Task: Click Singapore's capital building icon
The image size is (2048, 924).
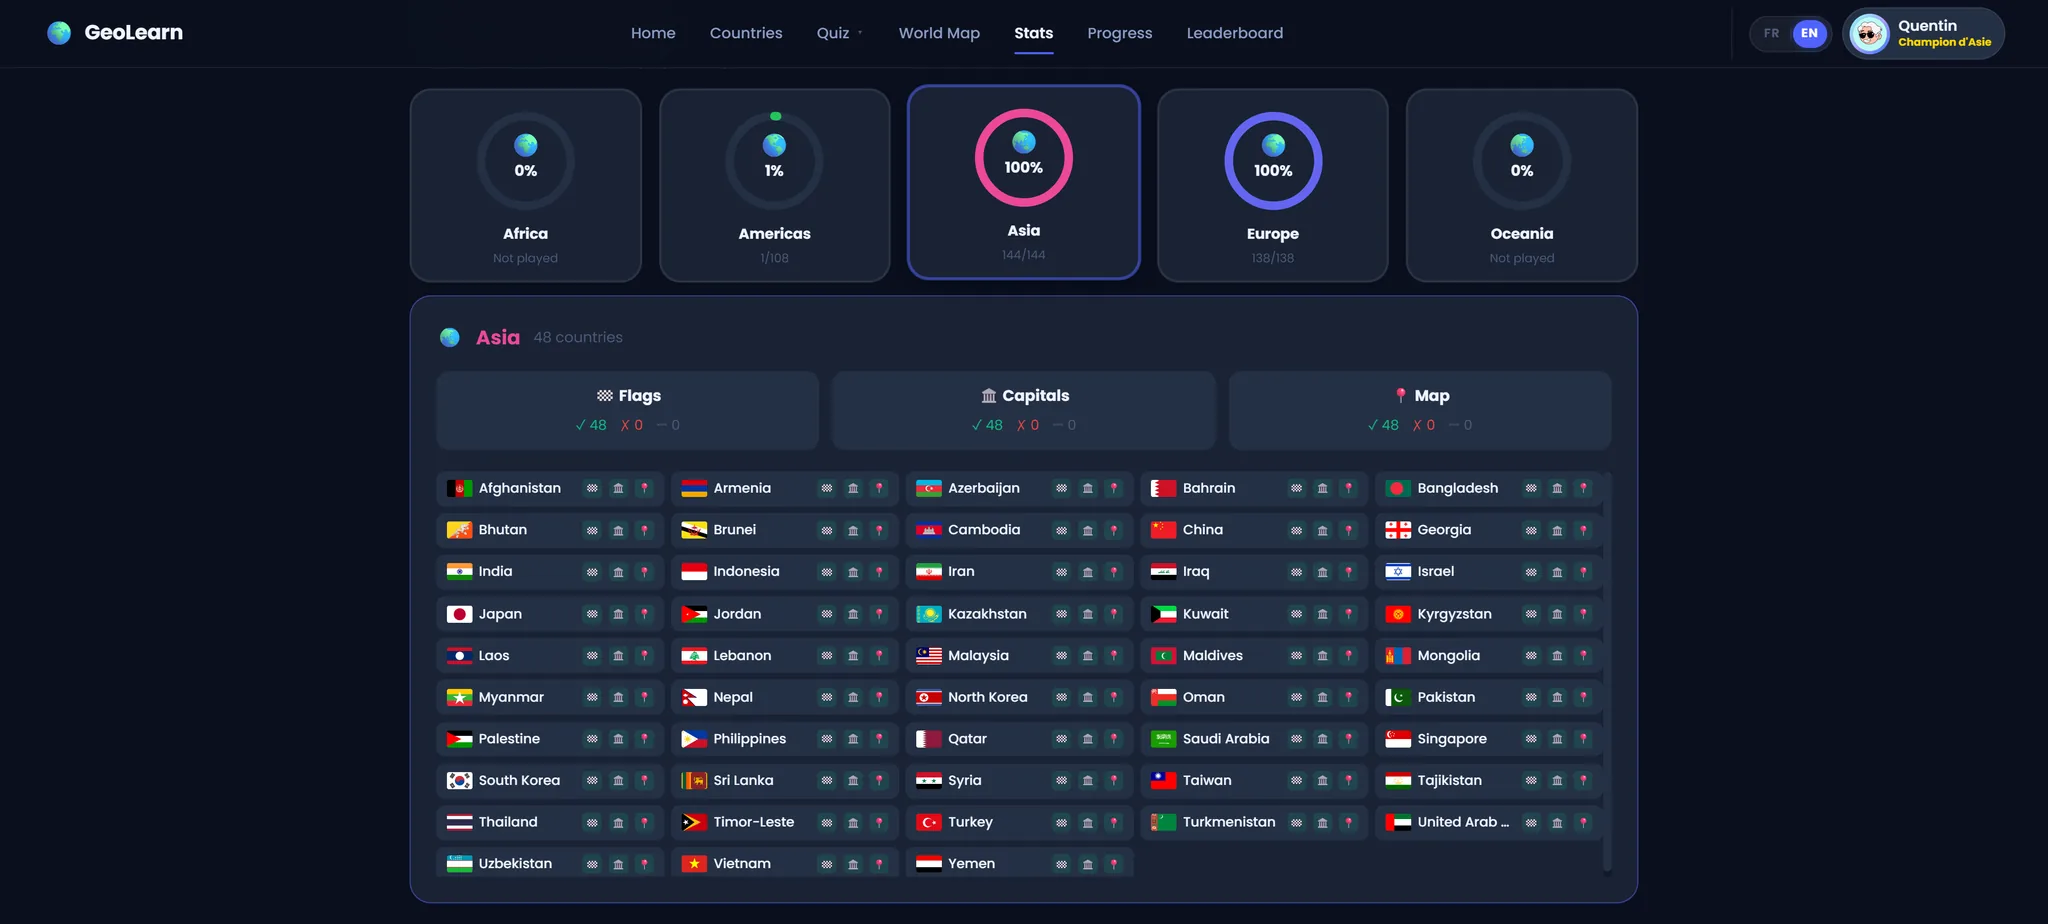Action: [x=1557, y=739]
